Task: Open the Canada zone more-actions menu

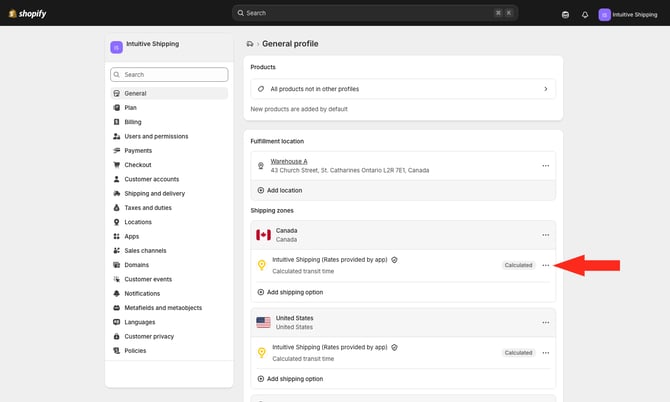Action: pos(546,235)
